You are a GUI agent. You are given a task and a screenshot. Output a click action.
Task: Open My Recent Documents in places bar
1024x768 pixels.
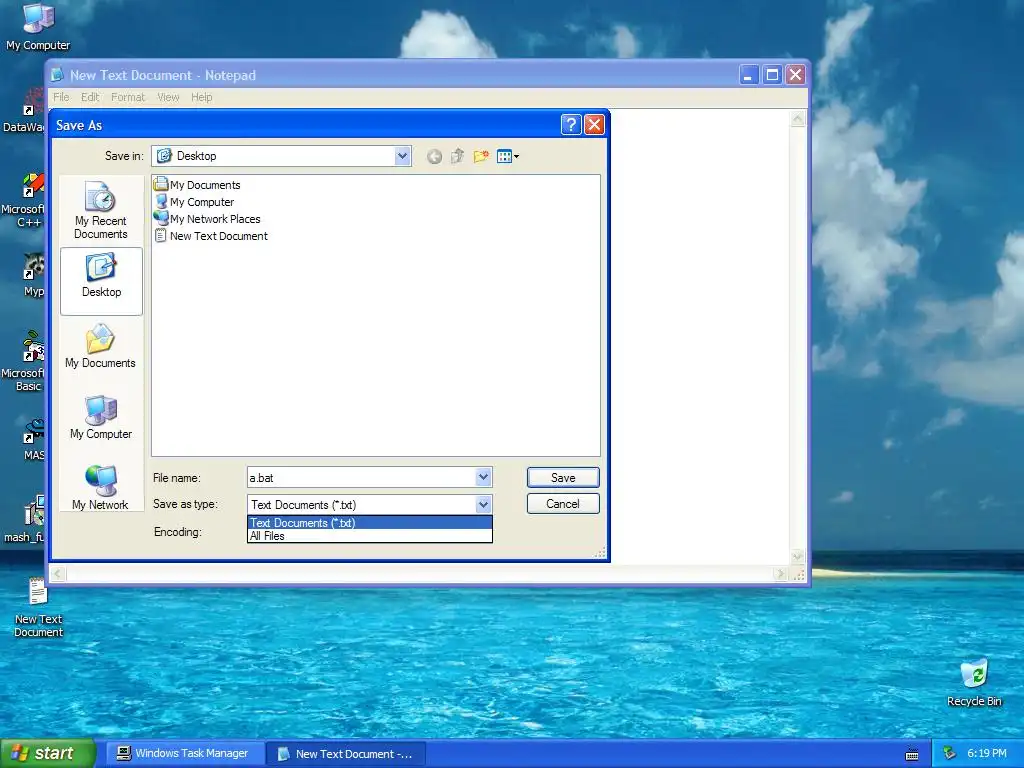click(101, 210)
